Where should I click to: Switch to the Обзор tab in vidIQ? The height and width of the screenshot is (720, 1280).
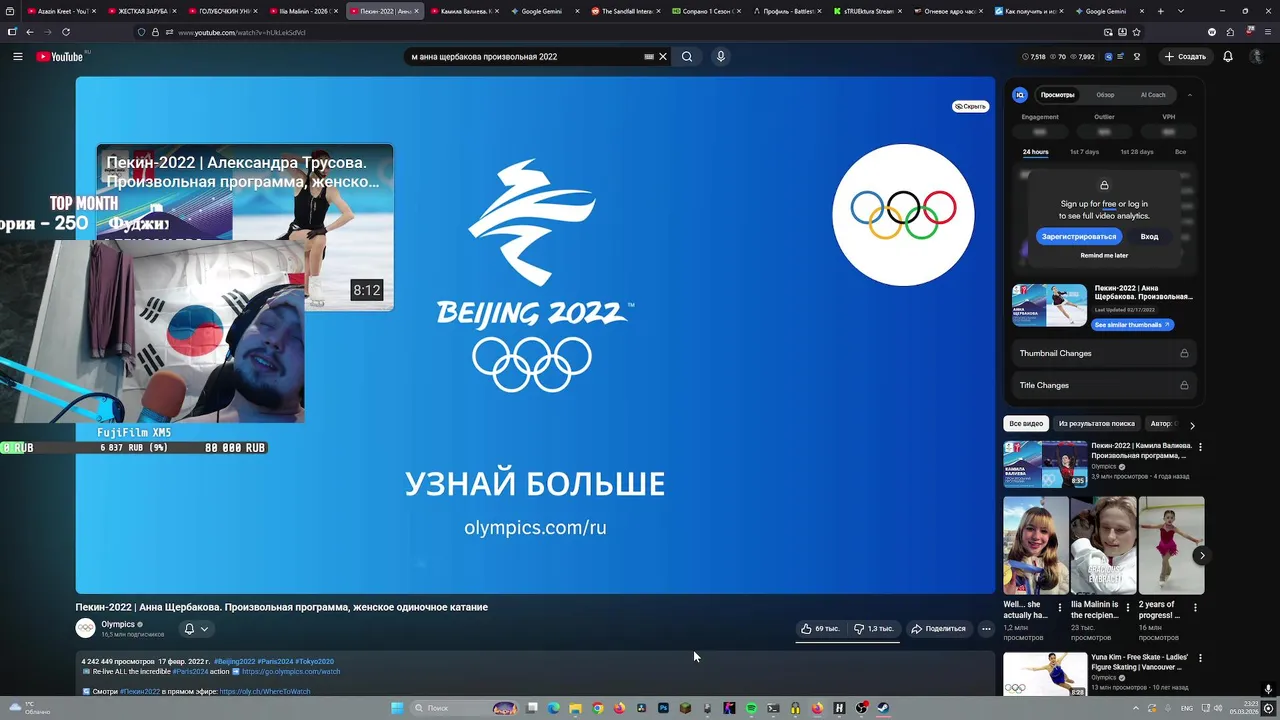(1105, 95)
